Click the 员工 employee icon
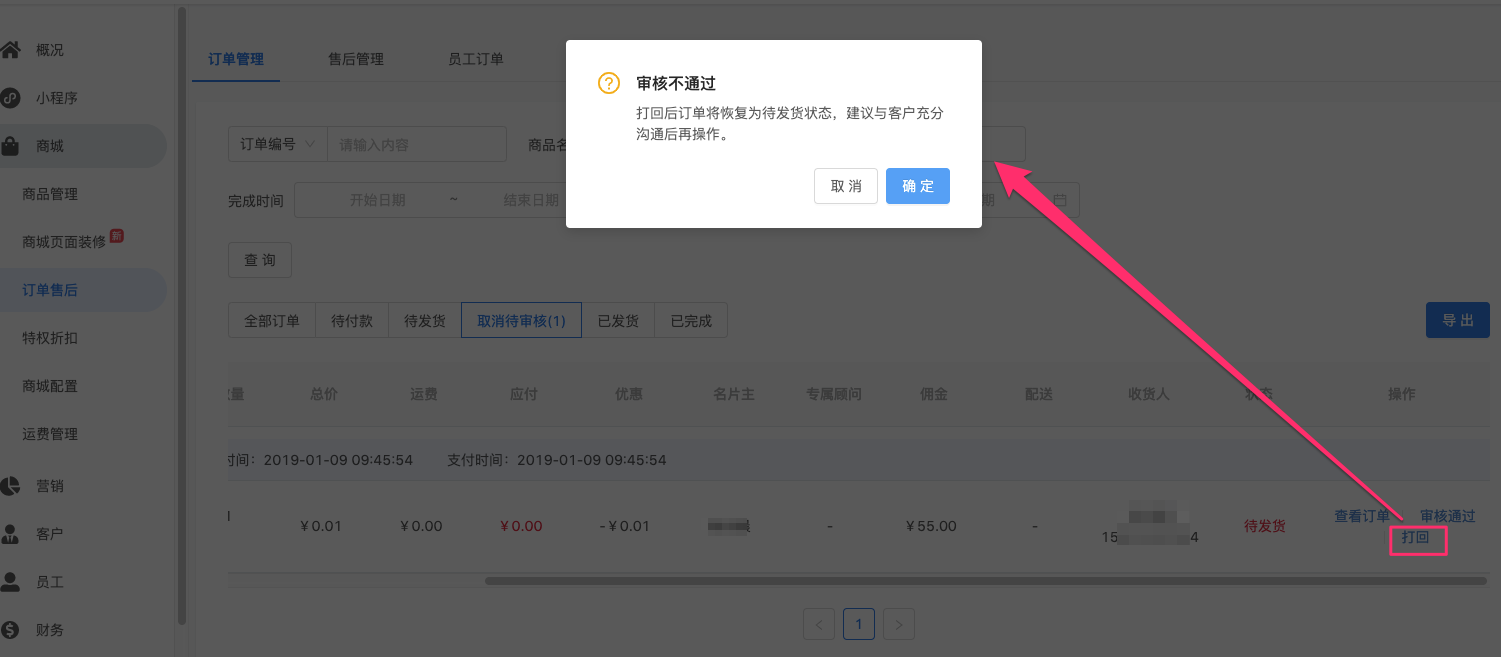This screenshot has height=657, width=1501. [x=10, y=581]
